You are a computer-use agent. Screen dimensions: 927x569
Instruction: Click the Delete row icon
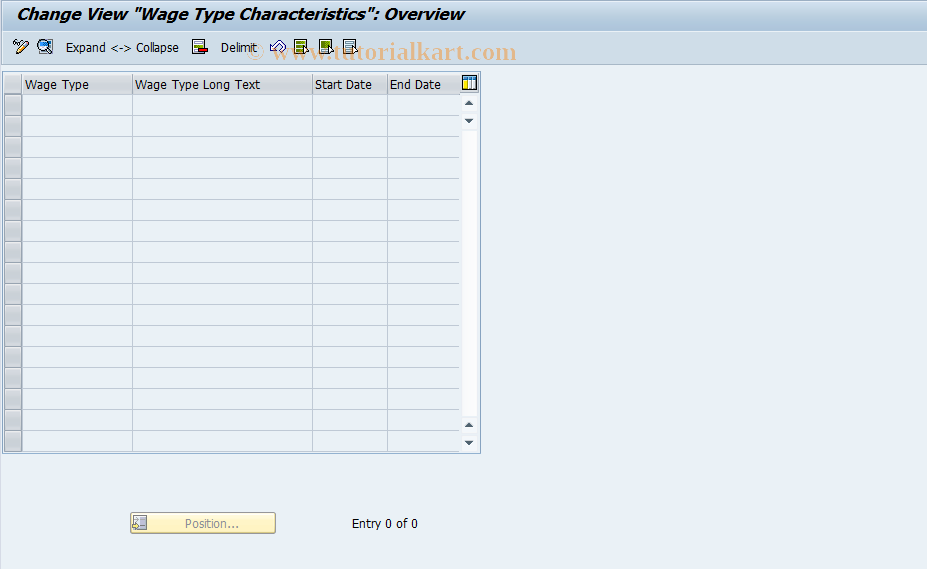(x=200, y=47)
